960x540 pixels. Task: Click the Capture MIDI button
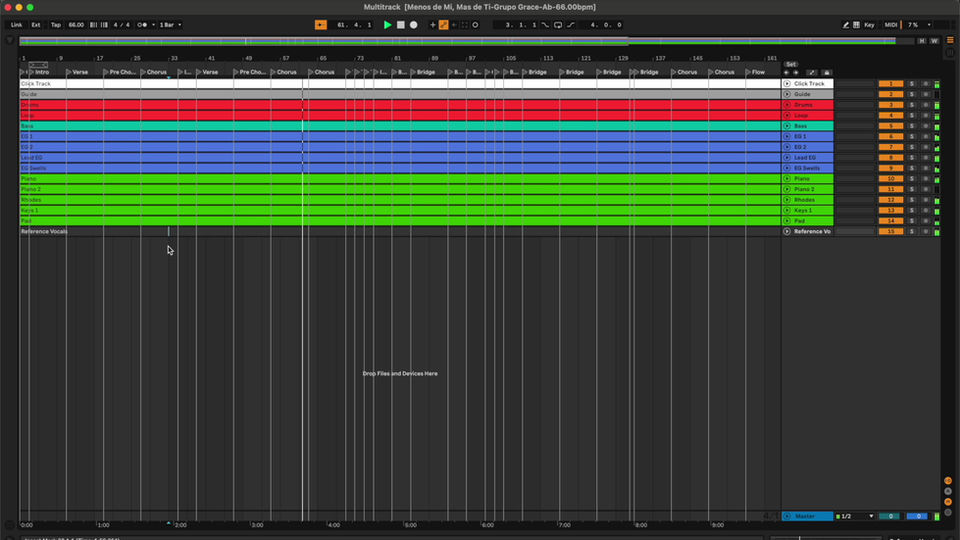pos(465,25)
